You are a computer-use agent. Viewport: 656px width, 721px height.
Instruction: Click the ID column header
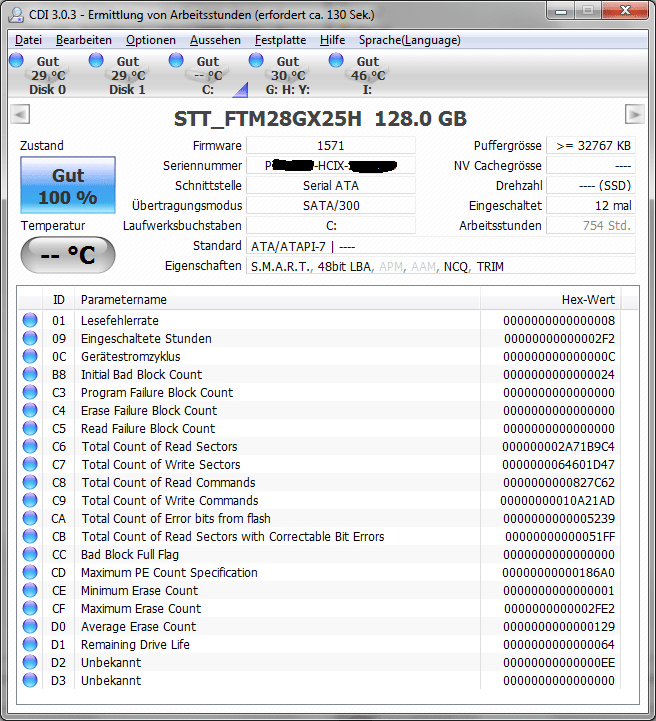(x=58, y=300)
